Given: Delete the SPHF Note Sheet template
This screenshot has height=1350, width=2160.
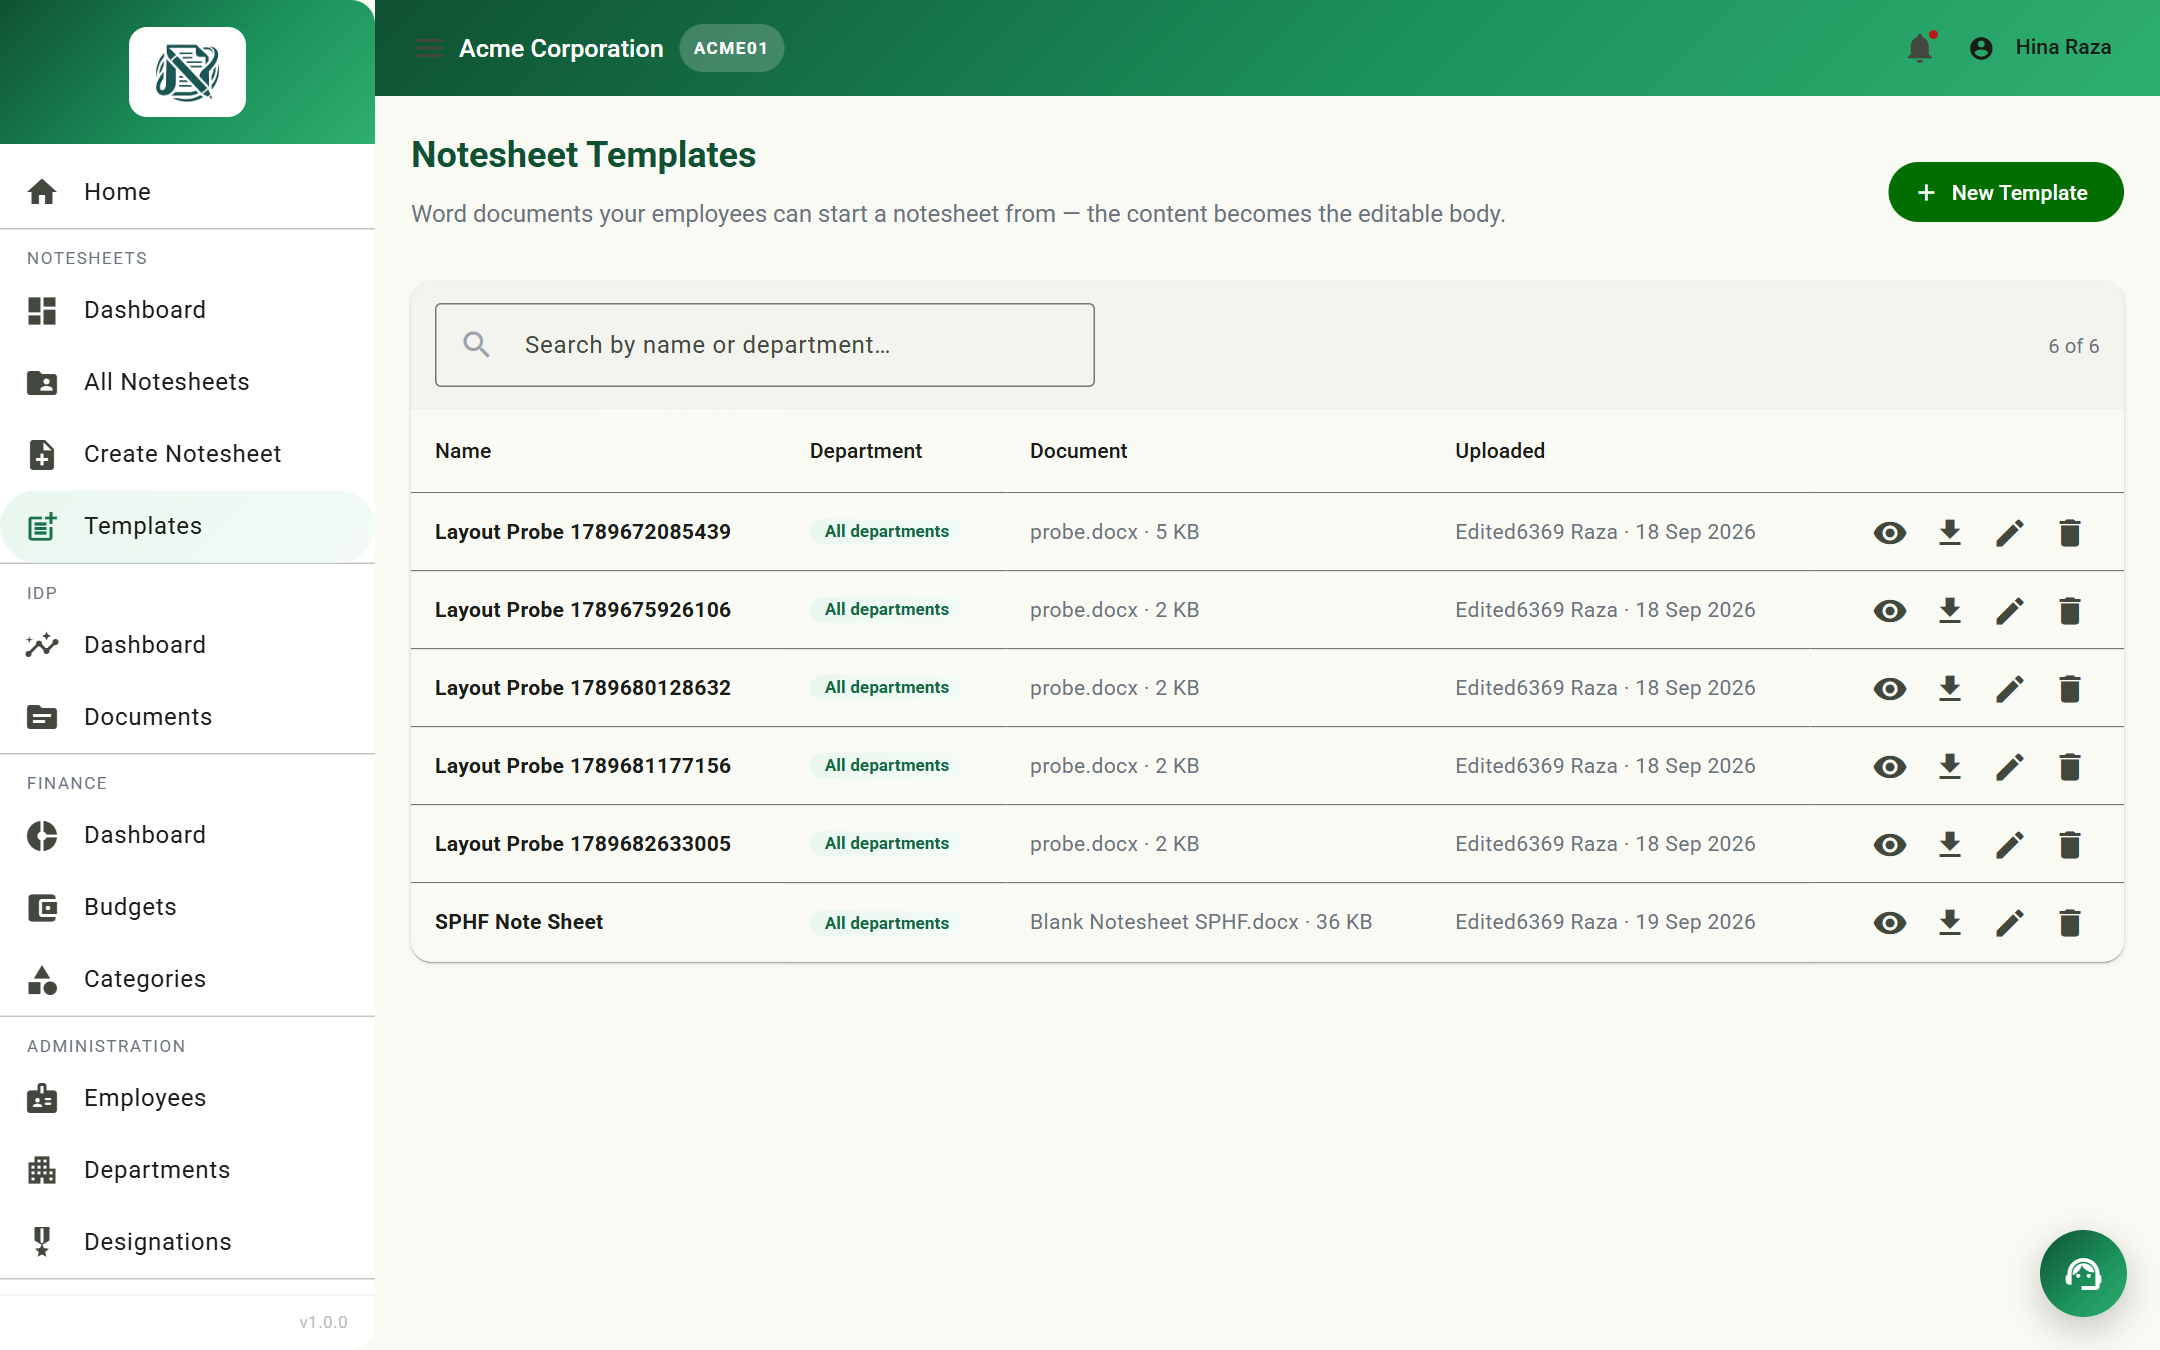Looking at the screenshot, I should tap(2069, 922).
